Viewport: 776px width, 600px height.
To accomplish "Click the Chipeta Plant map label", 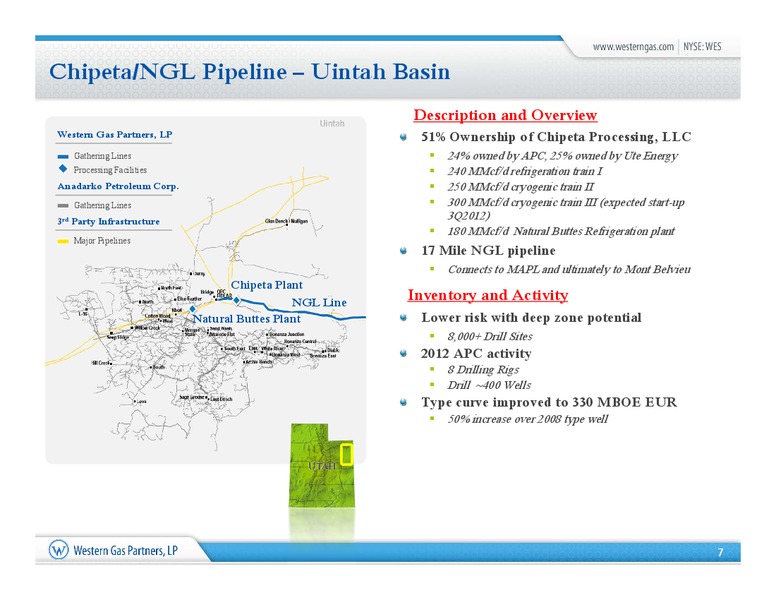I will pyautogui.click(x=267, y=285).
